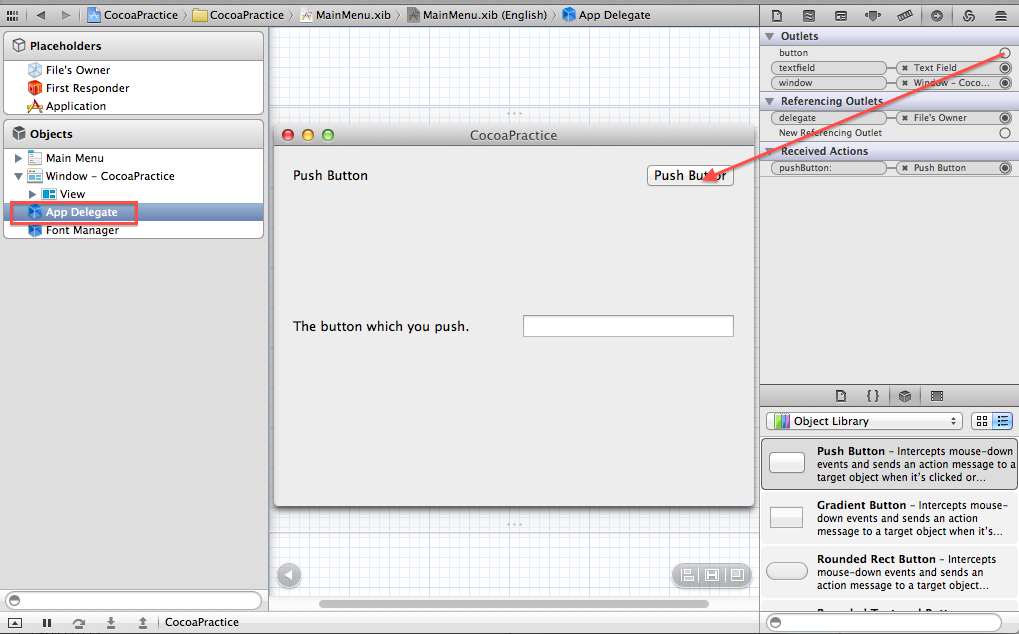Select Gradient Button in the library
1019x634 pixels.
tap(889, 518)
